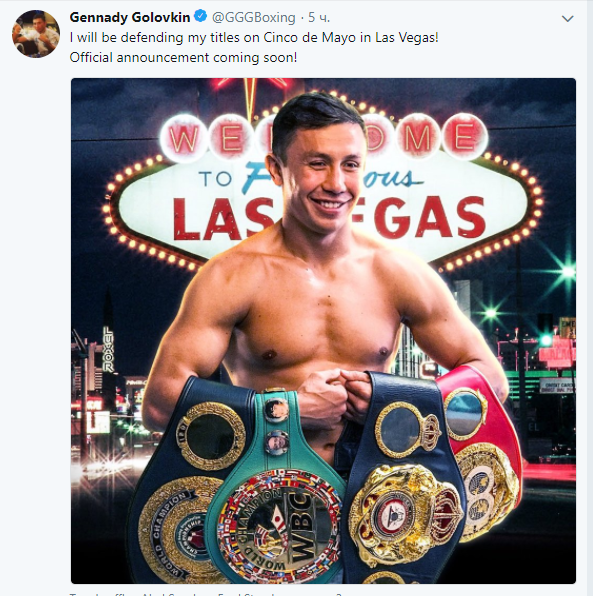Click 'Official announcement coming soon!' text

(183, 58)
